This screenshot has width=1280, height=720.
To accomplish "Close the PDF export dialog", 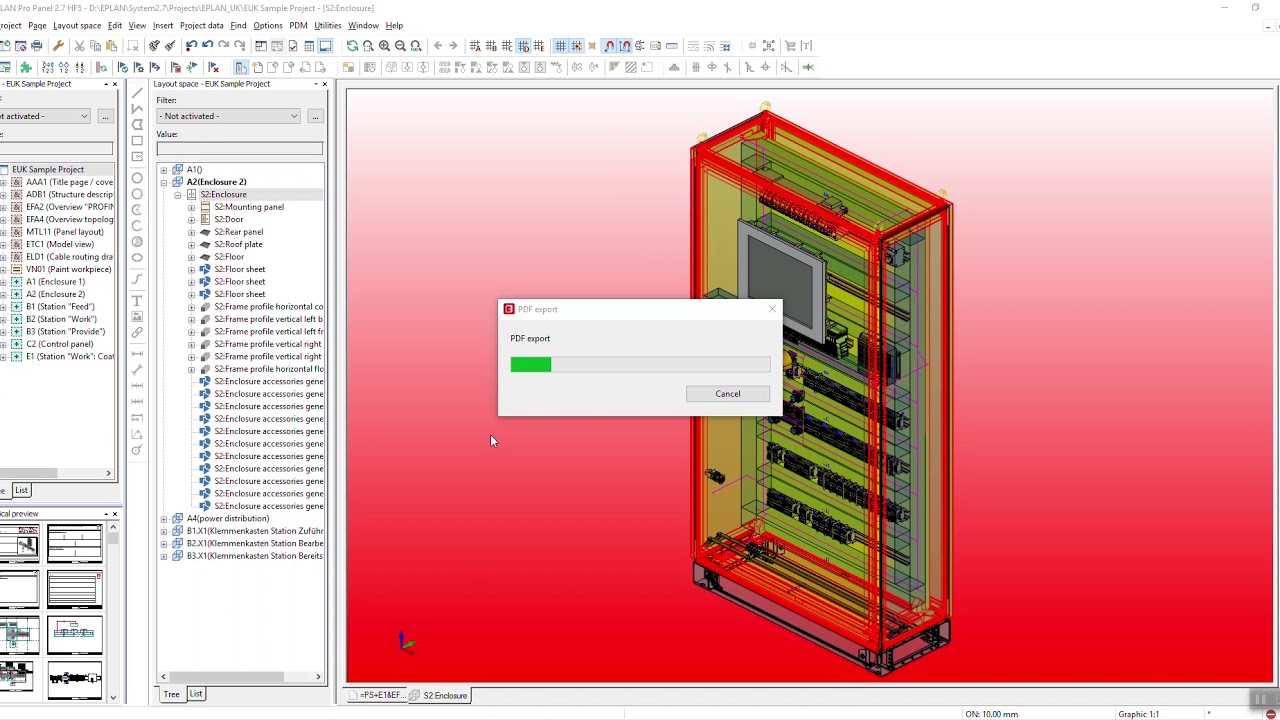I will (771, 309).
